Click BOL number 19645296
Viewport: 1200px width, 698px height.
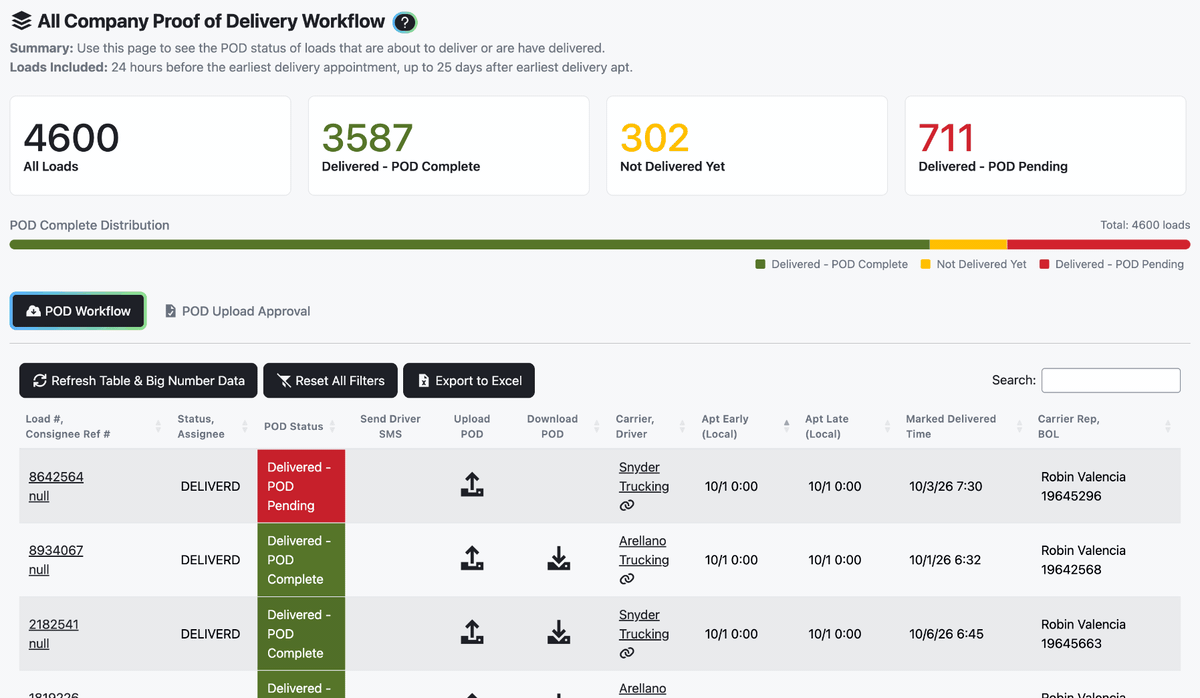pyautogui.click(x=1071, y=496)
